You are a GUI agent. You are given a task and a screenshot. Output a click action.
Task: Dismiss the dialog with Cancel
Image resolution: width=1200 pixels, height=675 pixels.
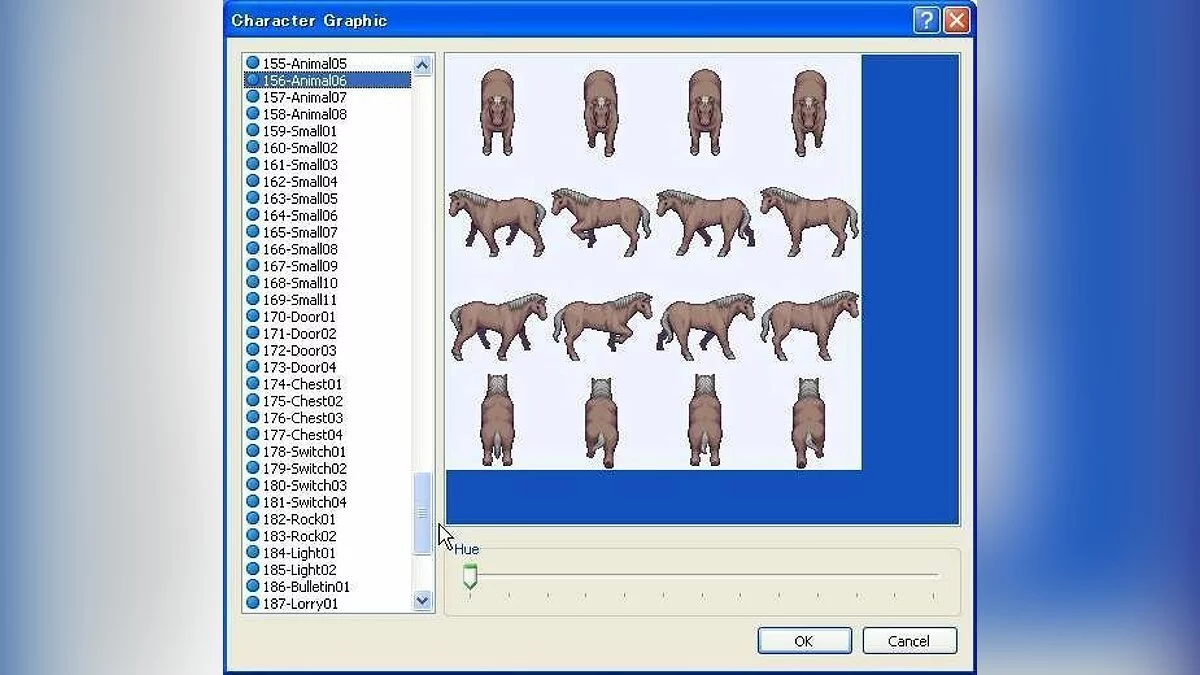pyautogui.click(x=909, y=641)
